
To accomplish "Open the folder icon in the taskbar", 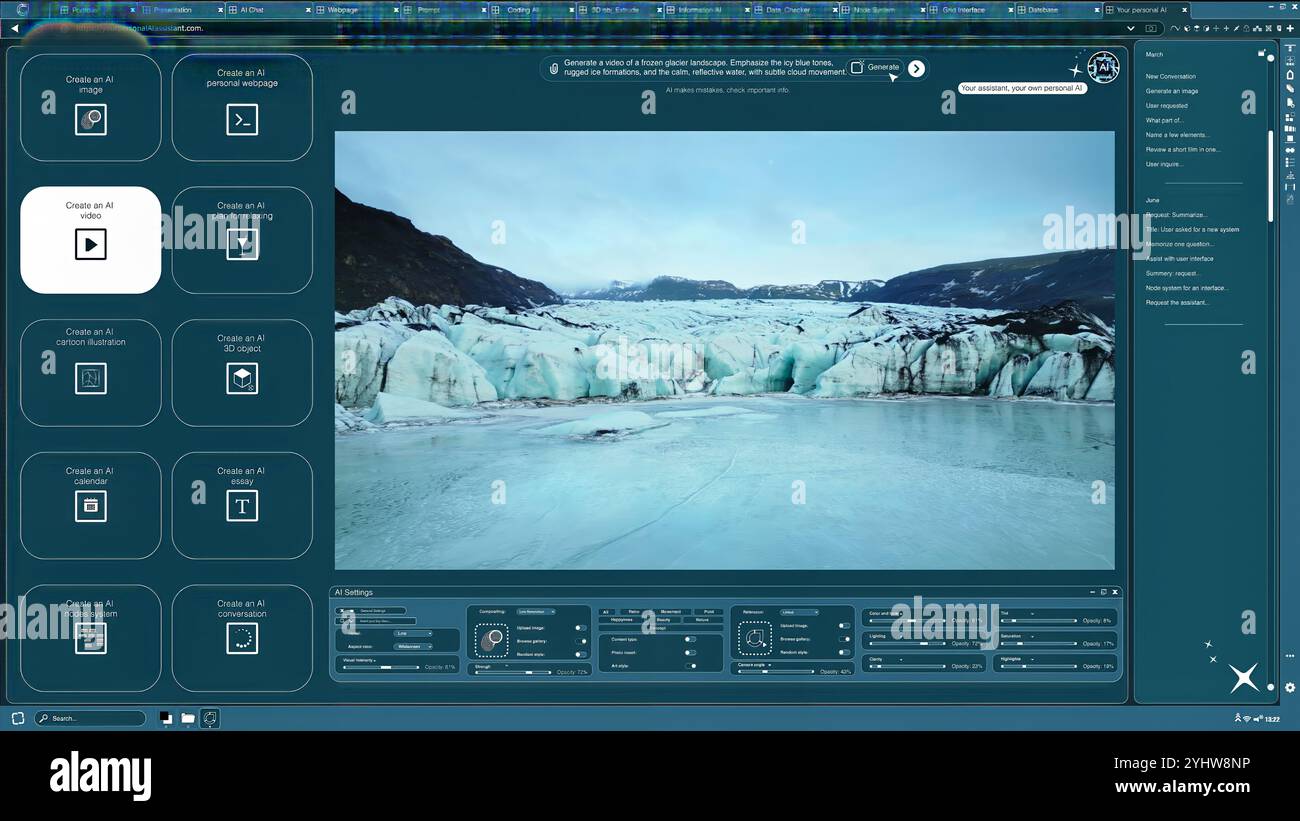I will coord(188,718).
